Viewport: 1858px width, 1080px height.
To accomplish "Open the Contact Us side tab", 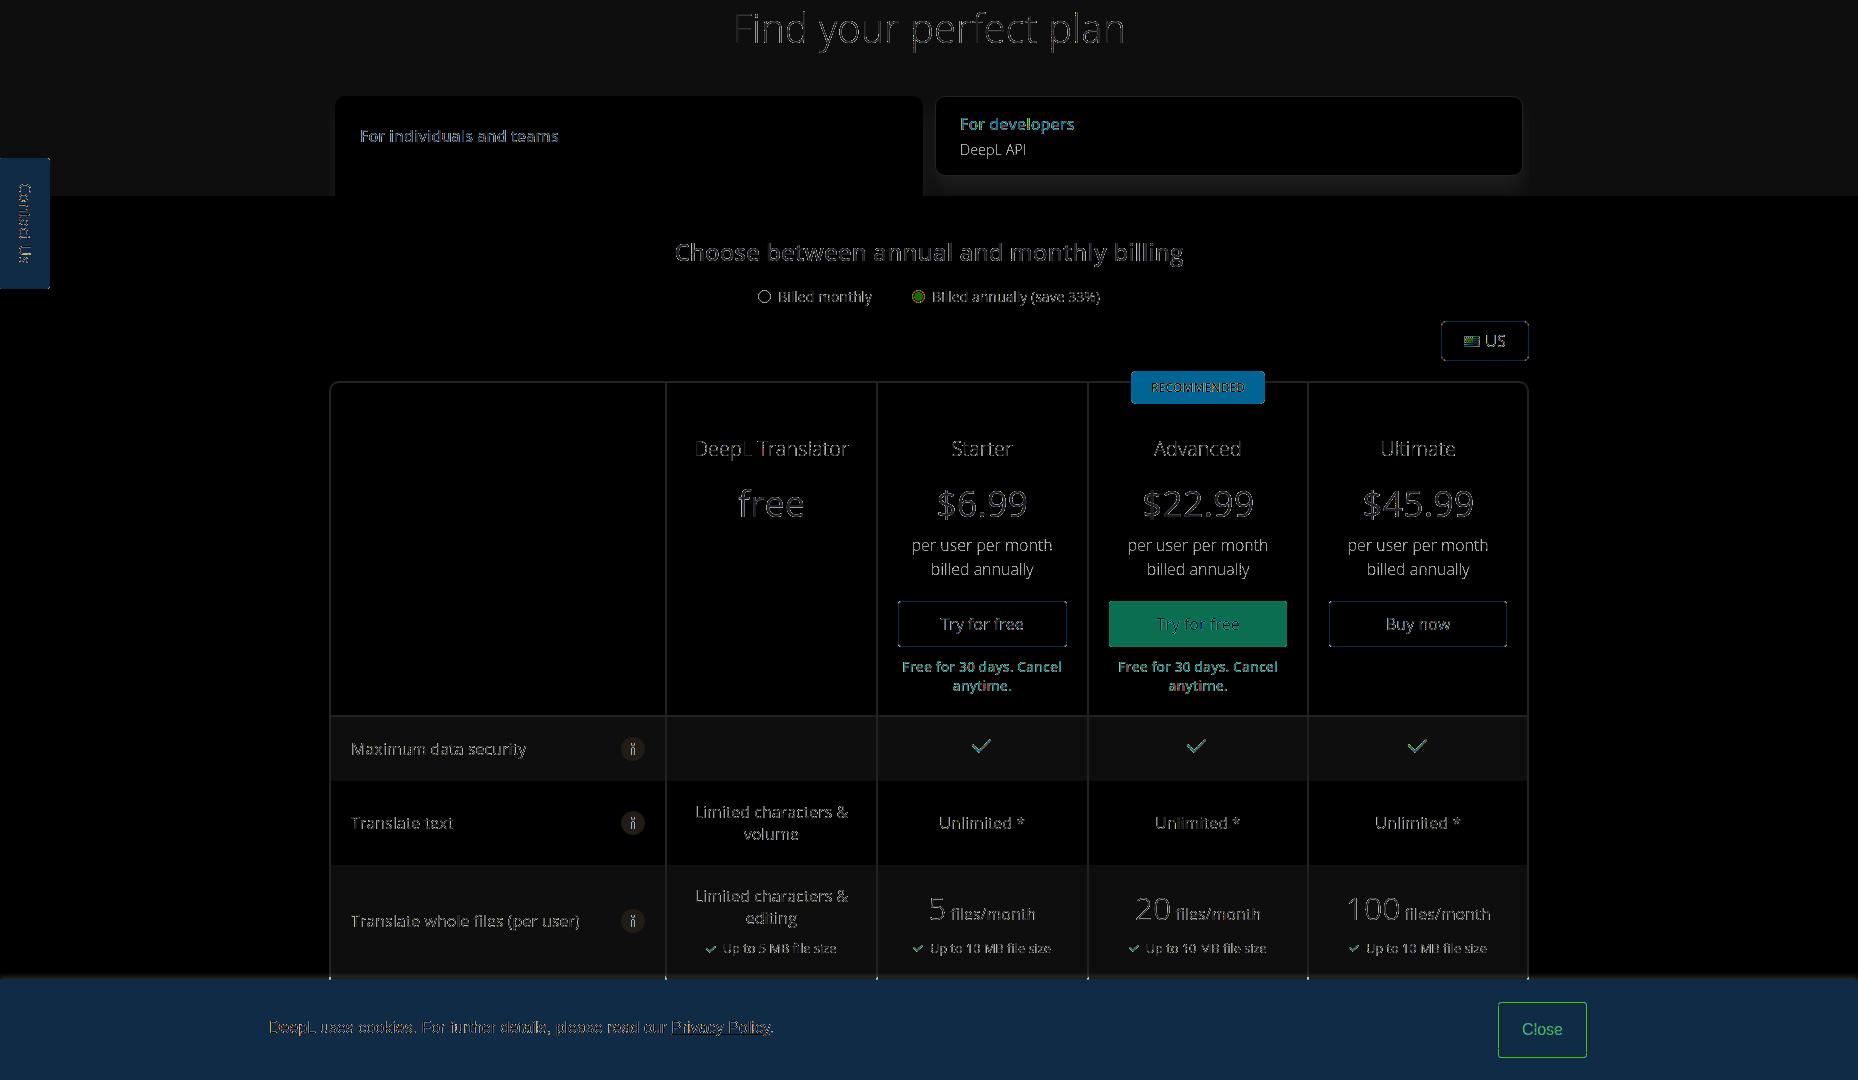I will [x=25, y=223].
